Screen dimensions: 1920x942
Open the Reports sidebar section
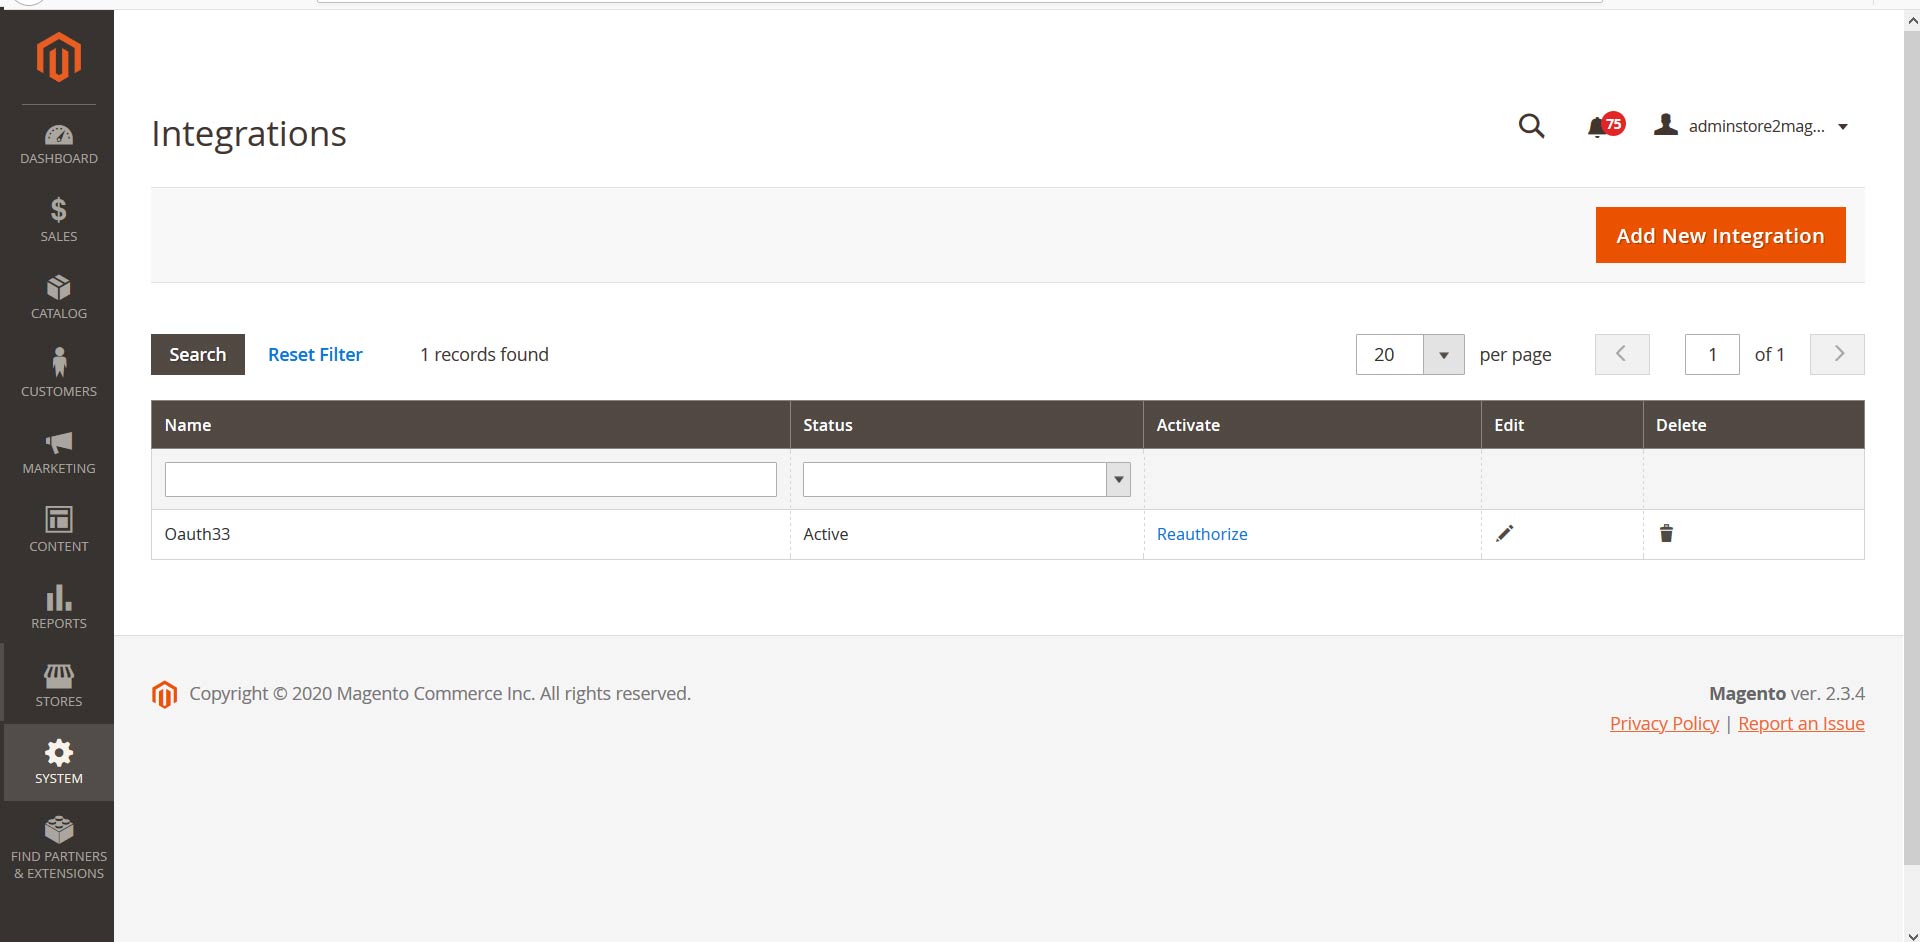[x=58, y=606]
